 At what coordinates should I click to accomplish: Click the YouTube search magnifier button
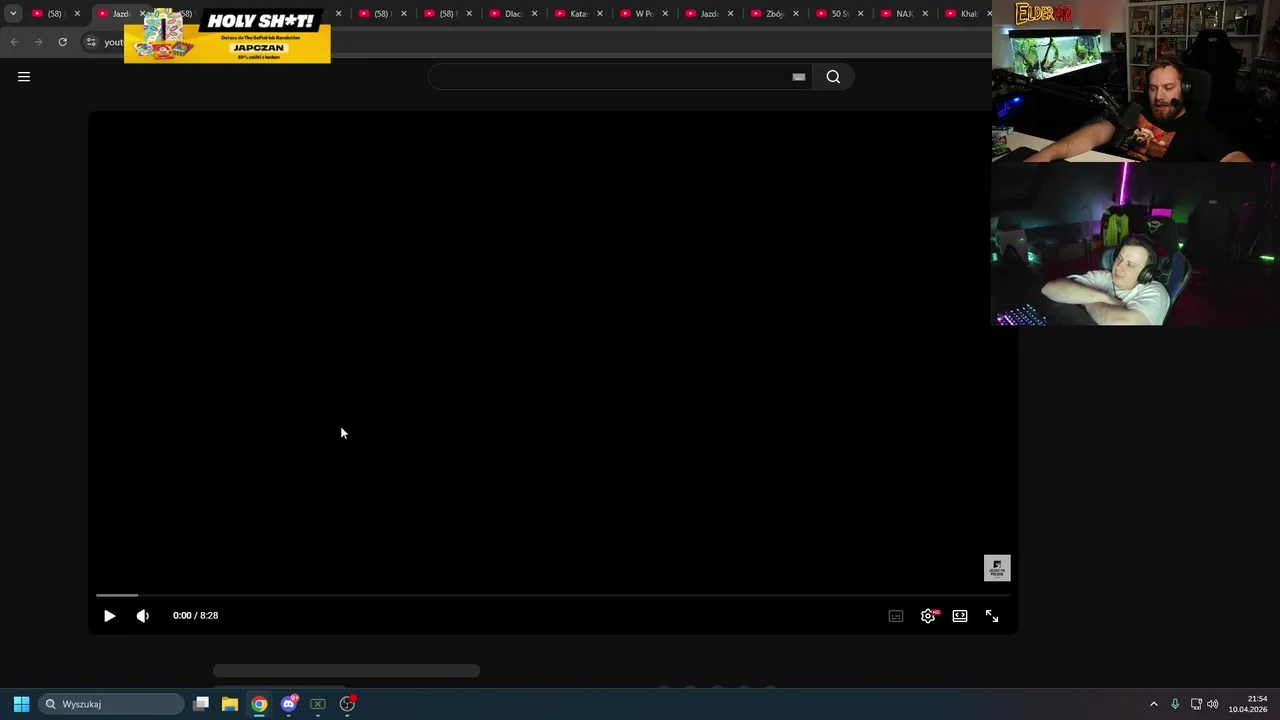point(833,77)
